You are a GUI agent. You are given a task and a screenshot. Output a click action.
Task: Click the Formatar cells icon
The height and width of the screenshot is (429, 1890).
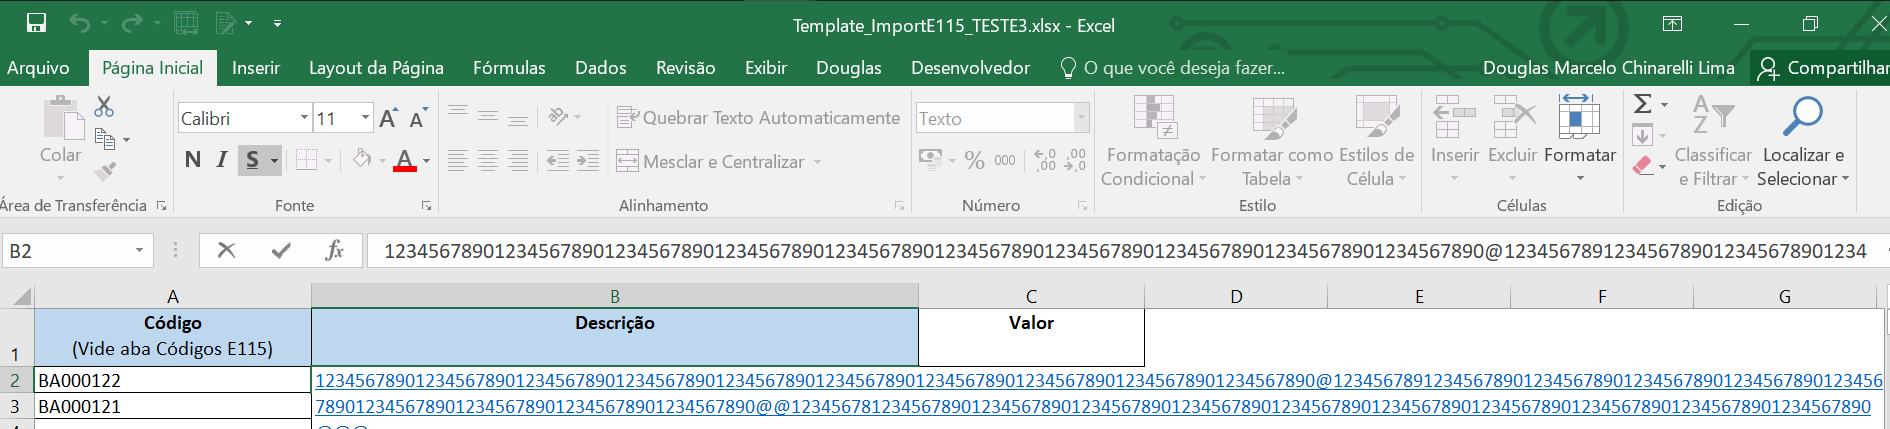(1579, 118)
